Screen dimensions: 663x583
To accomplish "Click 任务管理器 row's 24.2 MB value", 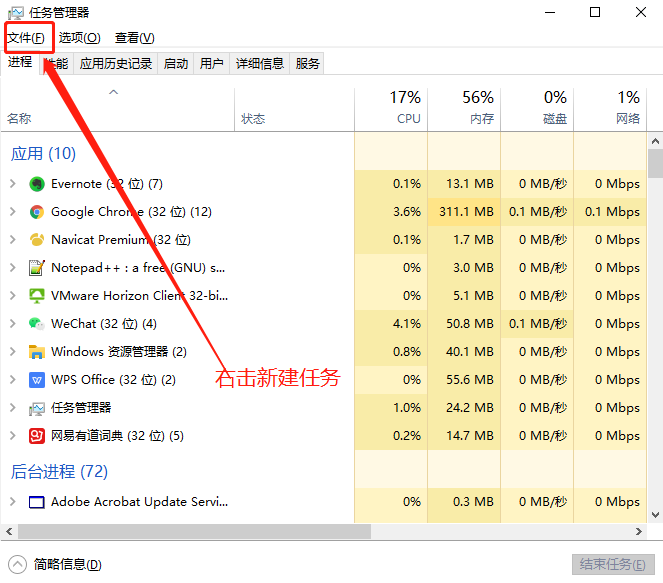I will pyautogui.click(x=470, y=408).
